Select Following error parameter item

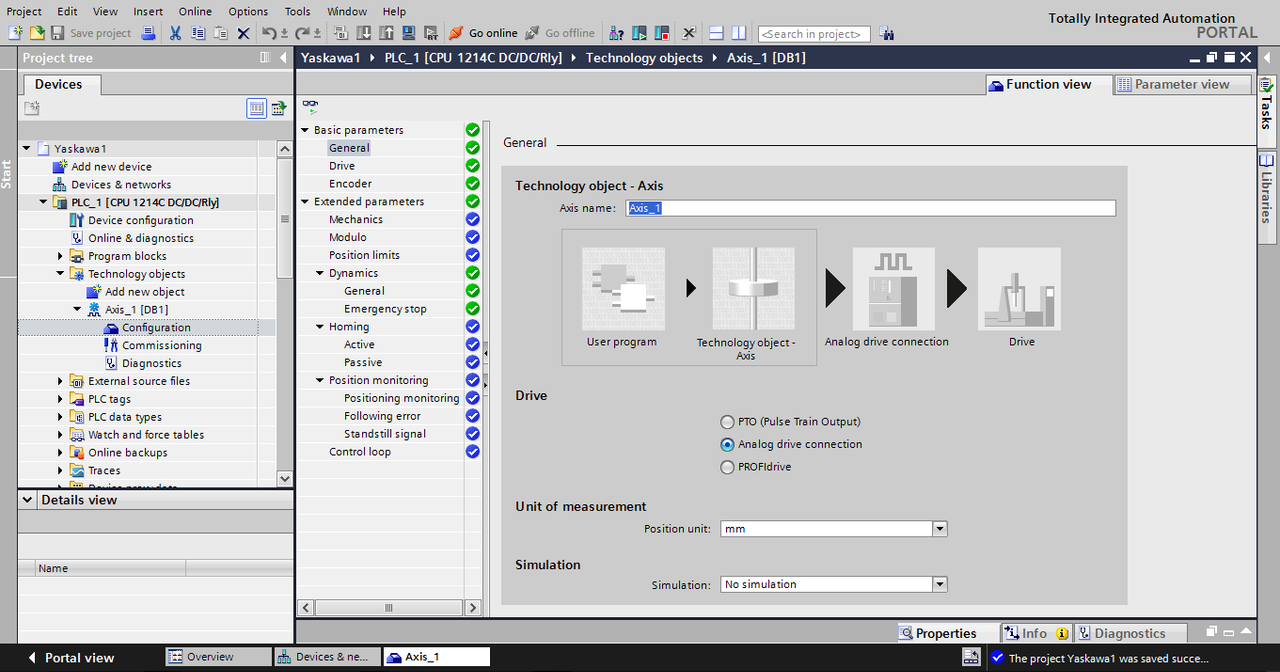coord(382,416)
